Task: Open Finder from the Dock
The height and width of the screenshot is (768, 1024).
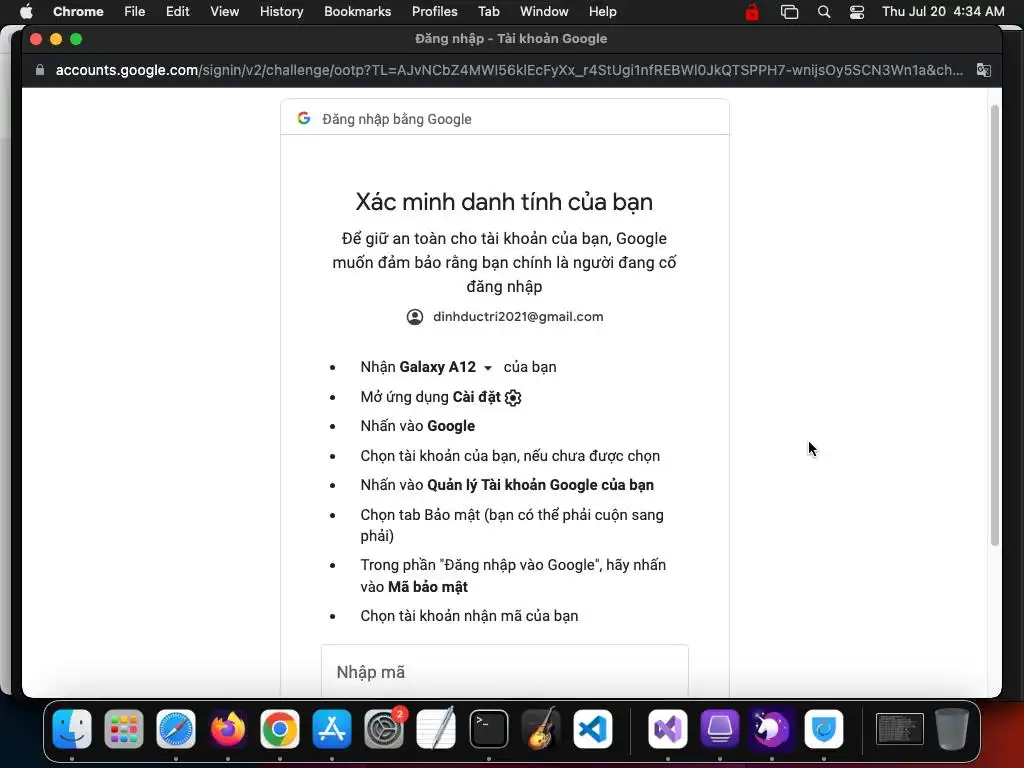Action: pyautogui.click(x=72, y=729)
